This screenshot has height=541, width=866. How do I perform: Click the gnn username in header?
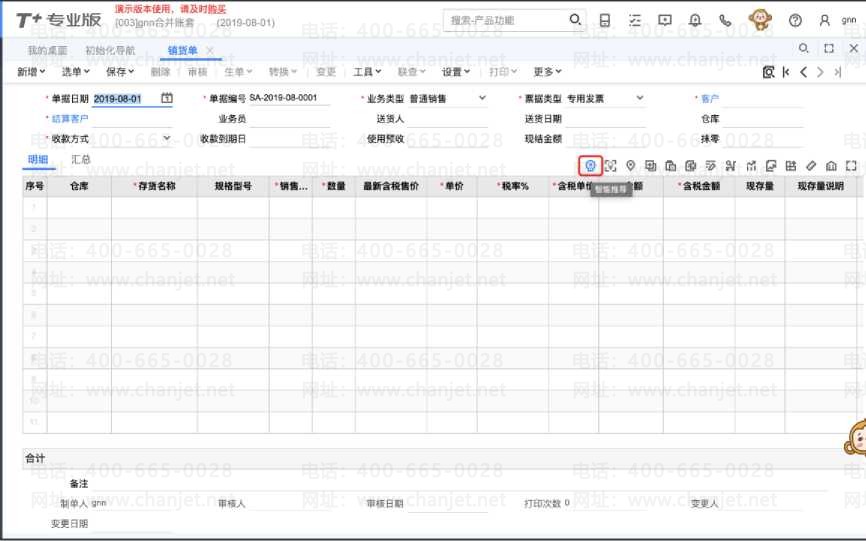[x=849, y=20]
